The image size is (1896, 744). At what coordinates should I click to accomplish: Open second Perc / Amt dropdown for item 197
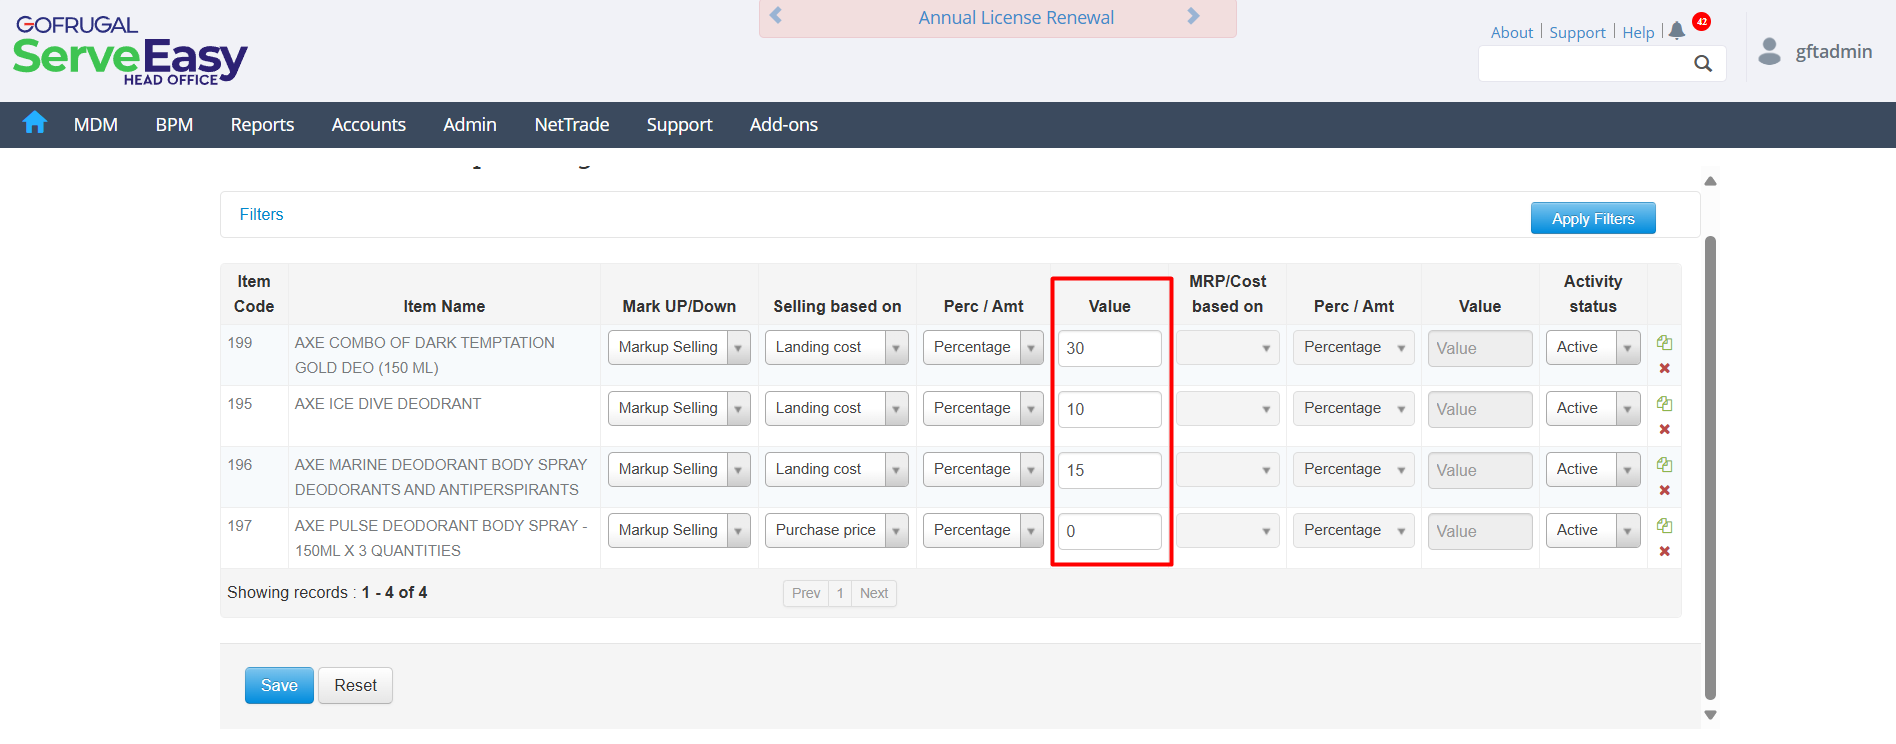[1353, 531]
